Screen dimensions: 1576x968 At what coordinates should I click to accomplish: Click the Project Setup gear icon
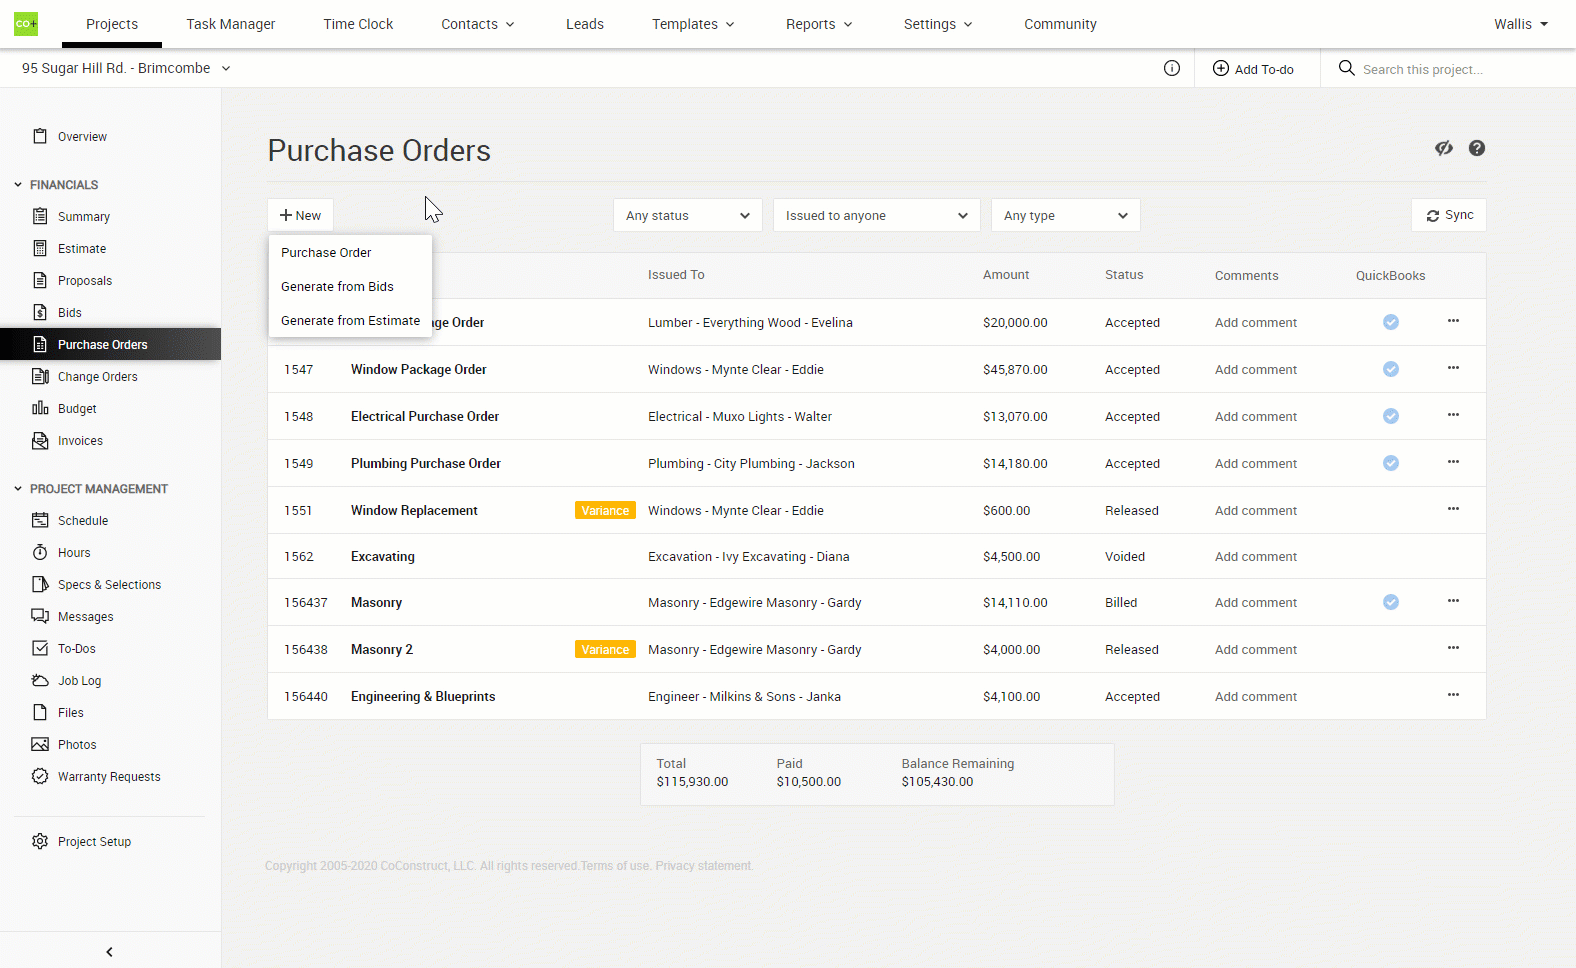[40, 841]
